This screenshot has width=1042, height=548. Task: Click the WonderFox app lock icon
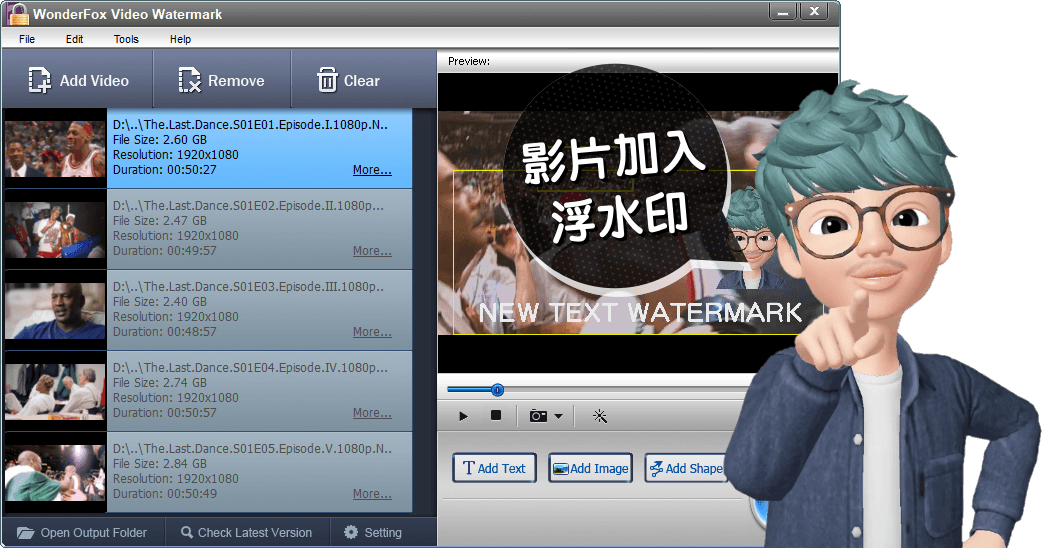click(x=17, y=14)
